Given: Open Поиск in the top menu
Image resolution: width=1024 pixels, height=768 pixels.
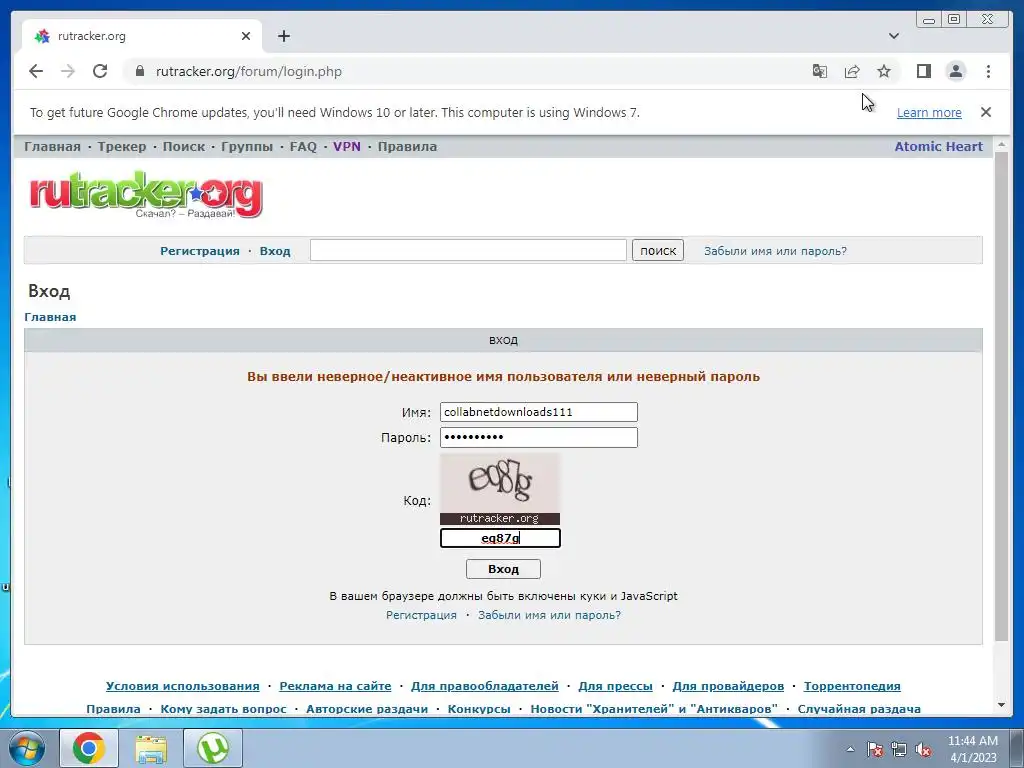Looking at the screenshot, I should click(184, 146).
